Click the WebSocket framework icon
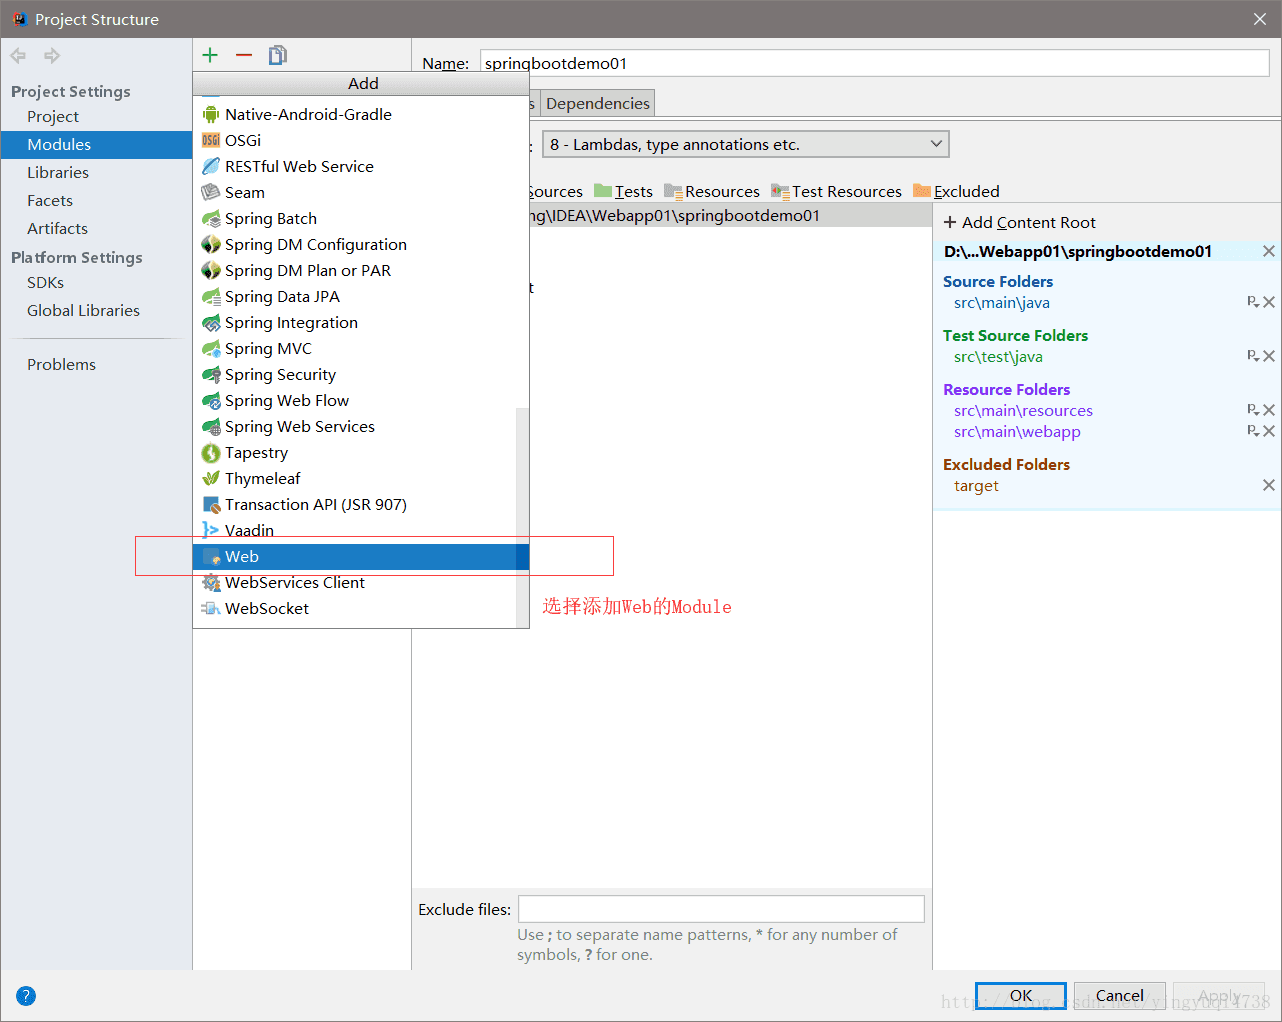The width and height of the screenshot is (1282, 1022). 211,609
